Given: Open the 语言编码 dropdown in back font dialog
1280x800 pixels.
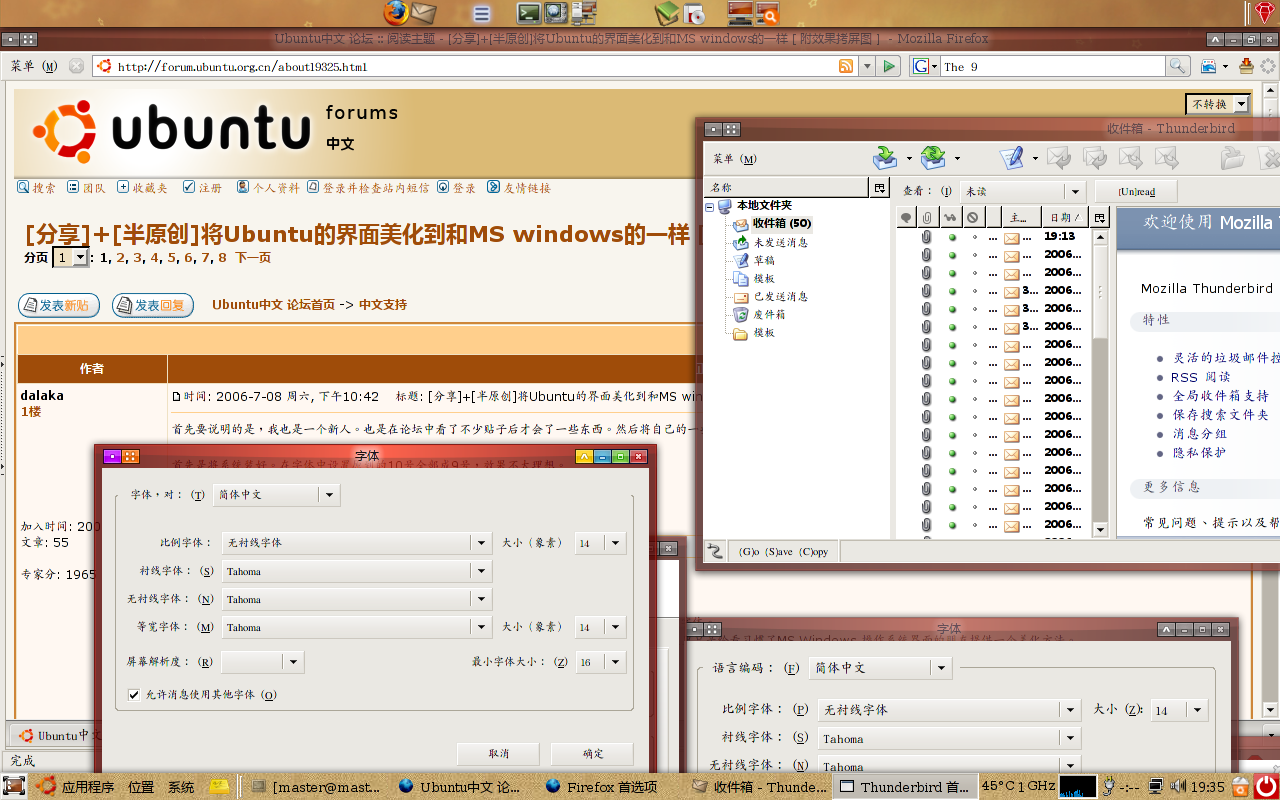Looking at the screenshot, I should click(879, 668).
